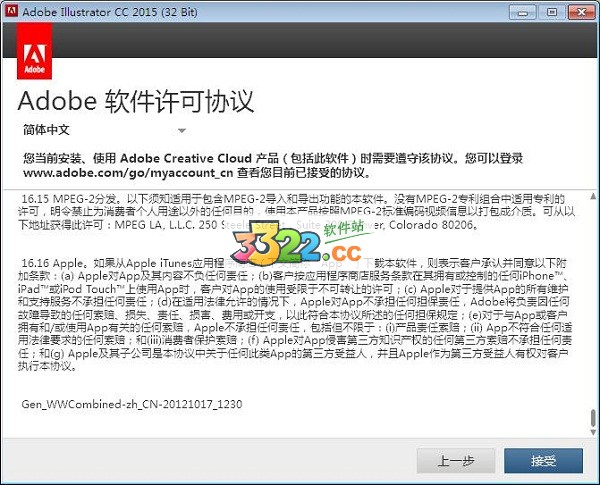
Task: Click 'Adobe Illustrator CC 2015 (32 Bit)' title text
Action: point(110,12)
